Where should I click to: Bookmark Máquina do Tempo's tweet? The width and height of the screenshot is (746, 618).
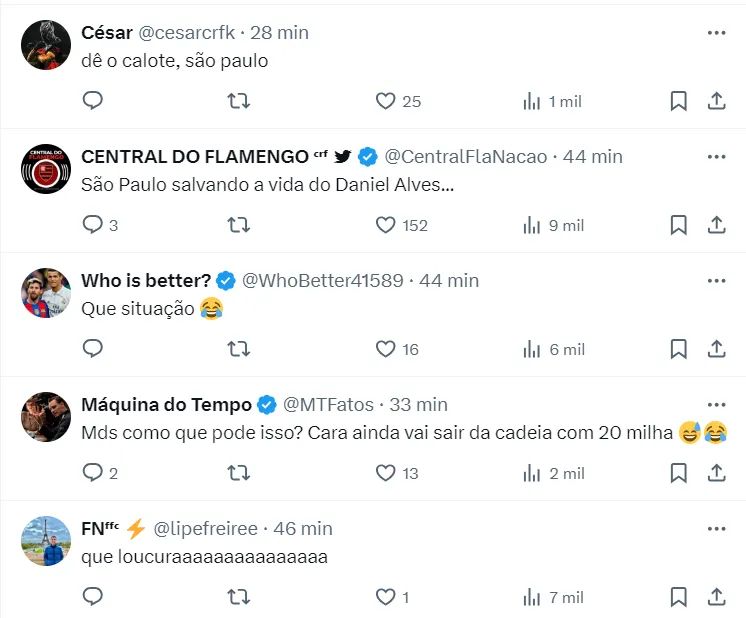(x=678, y=473)
